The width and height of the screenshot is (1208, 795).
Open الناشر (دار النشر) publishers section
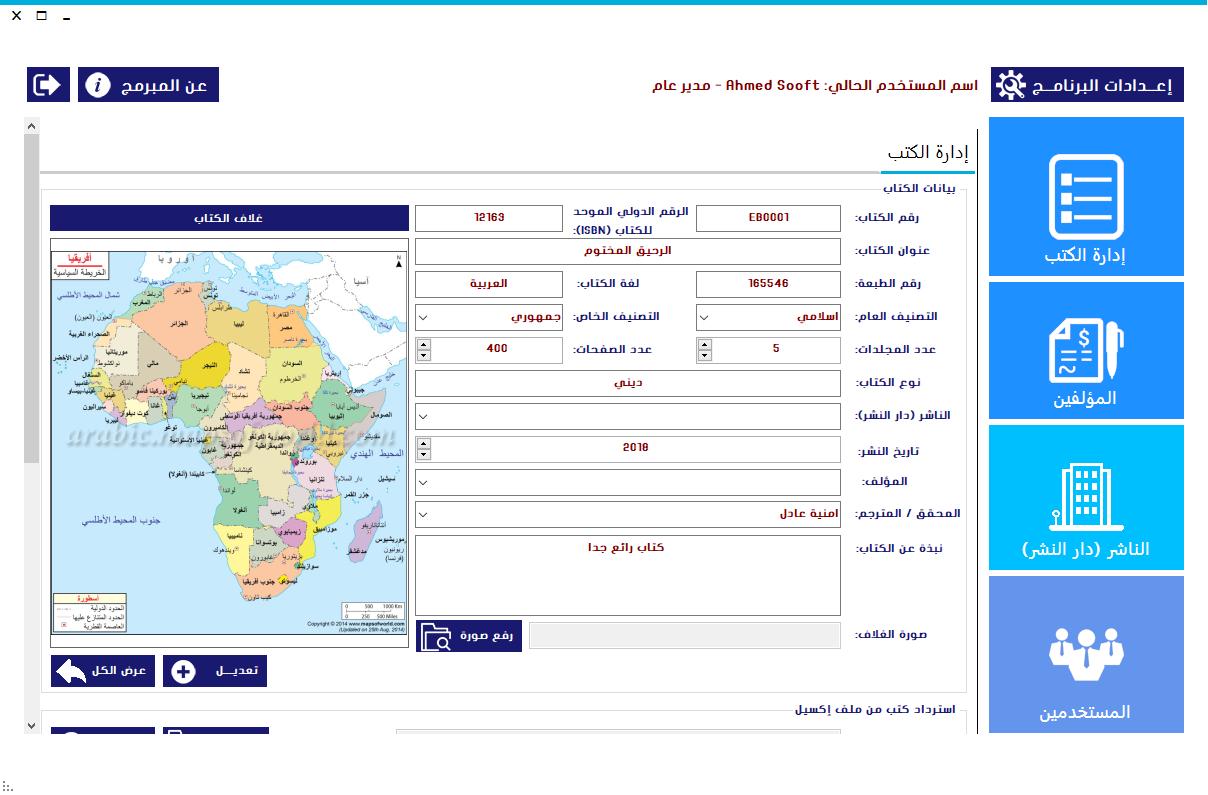click(x=1086, y=497)
